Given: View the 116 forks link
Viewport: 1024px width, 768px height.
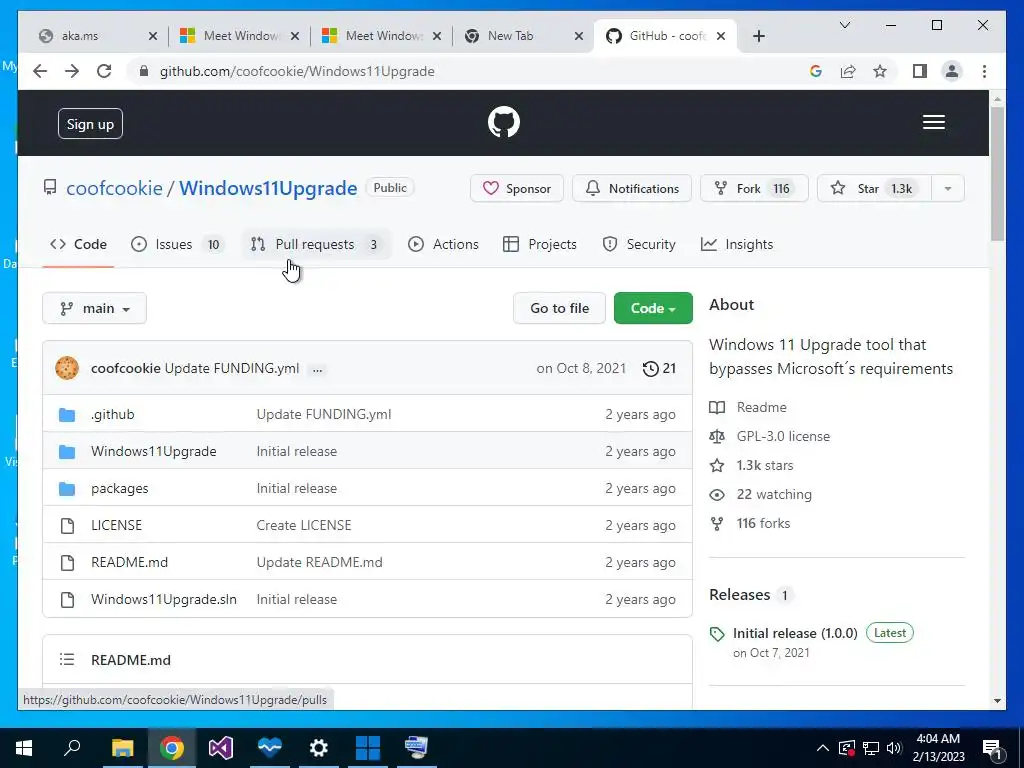Looking at the screenshot, I should click(x=763, y=523).
